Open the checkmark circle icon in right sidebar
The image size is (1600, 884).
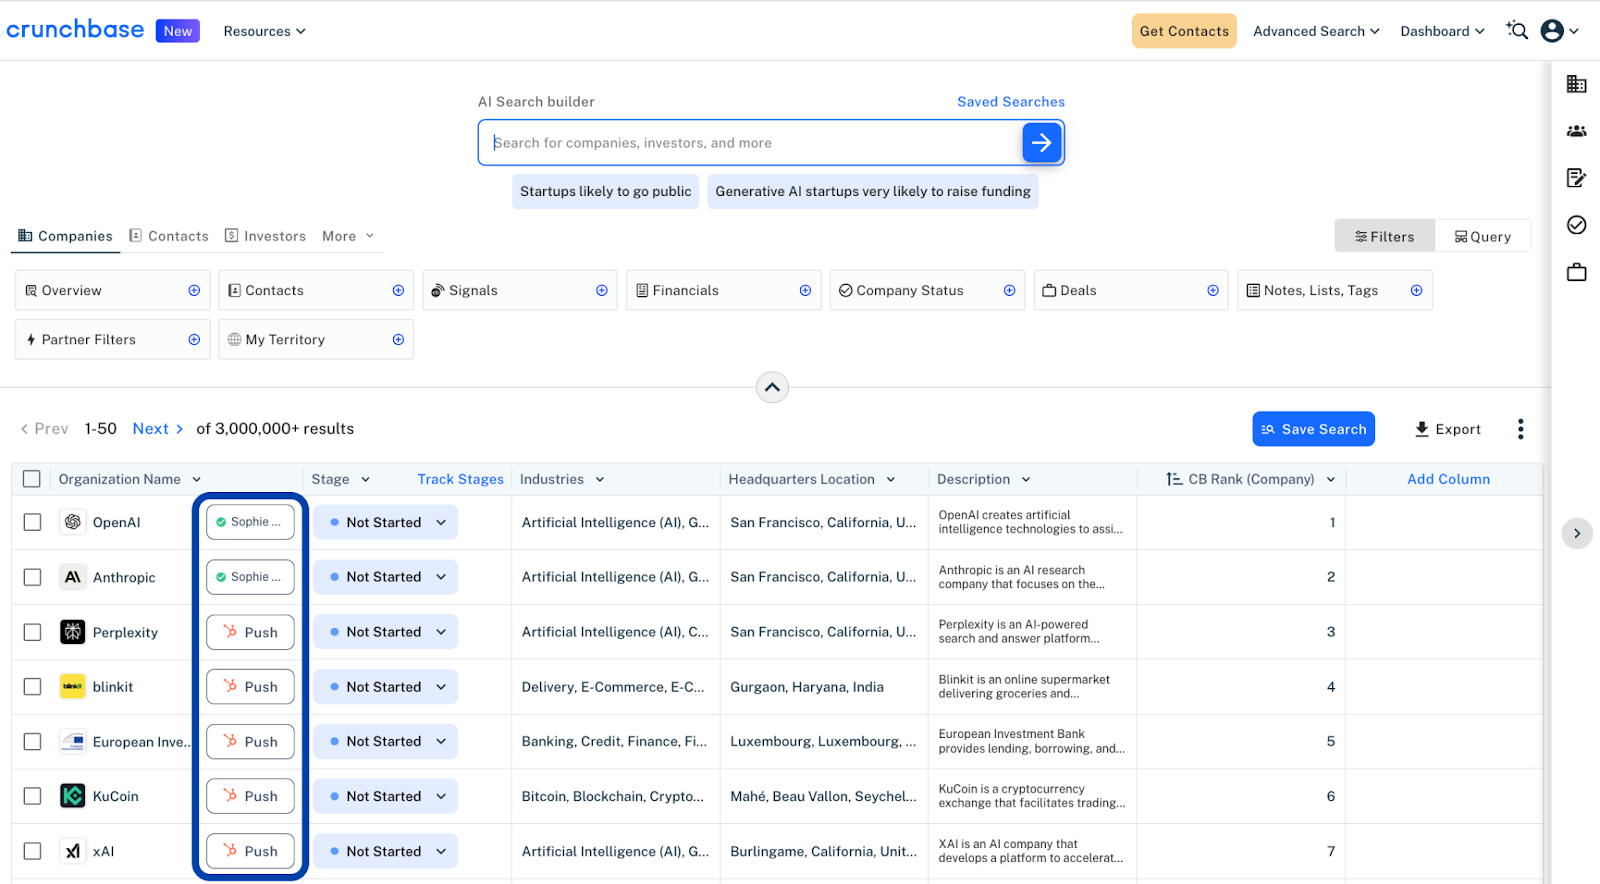[x=1577, y=225]
